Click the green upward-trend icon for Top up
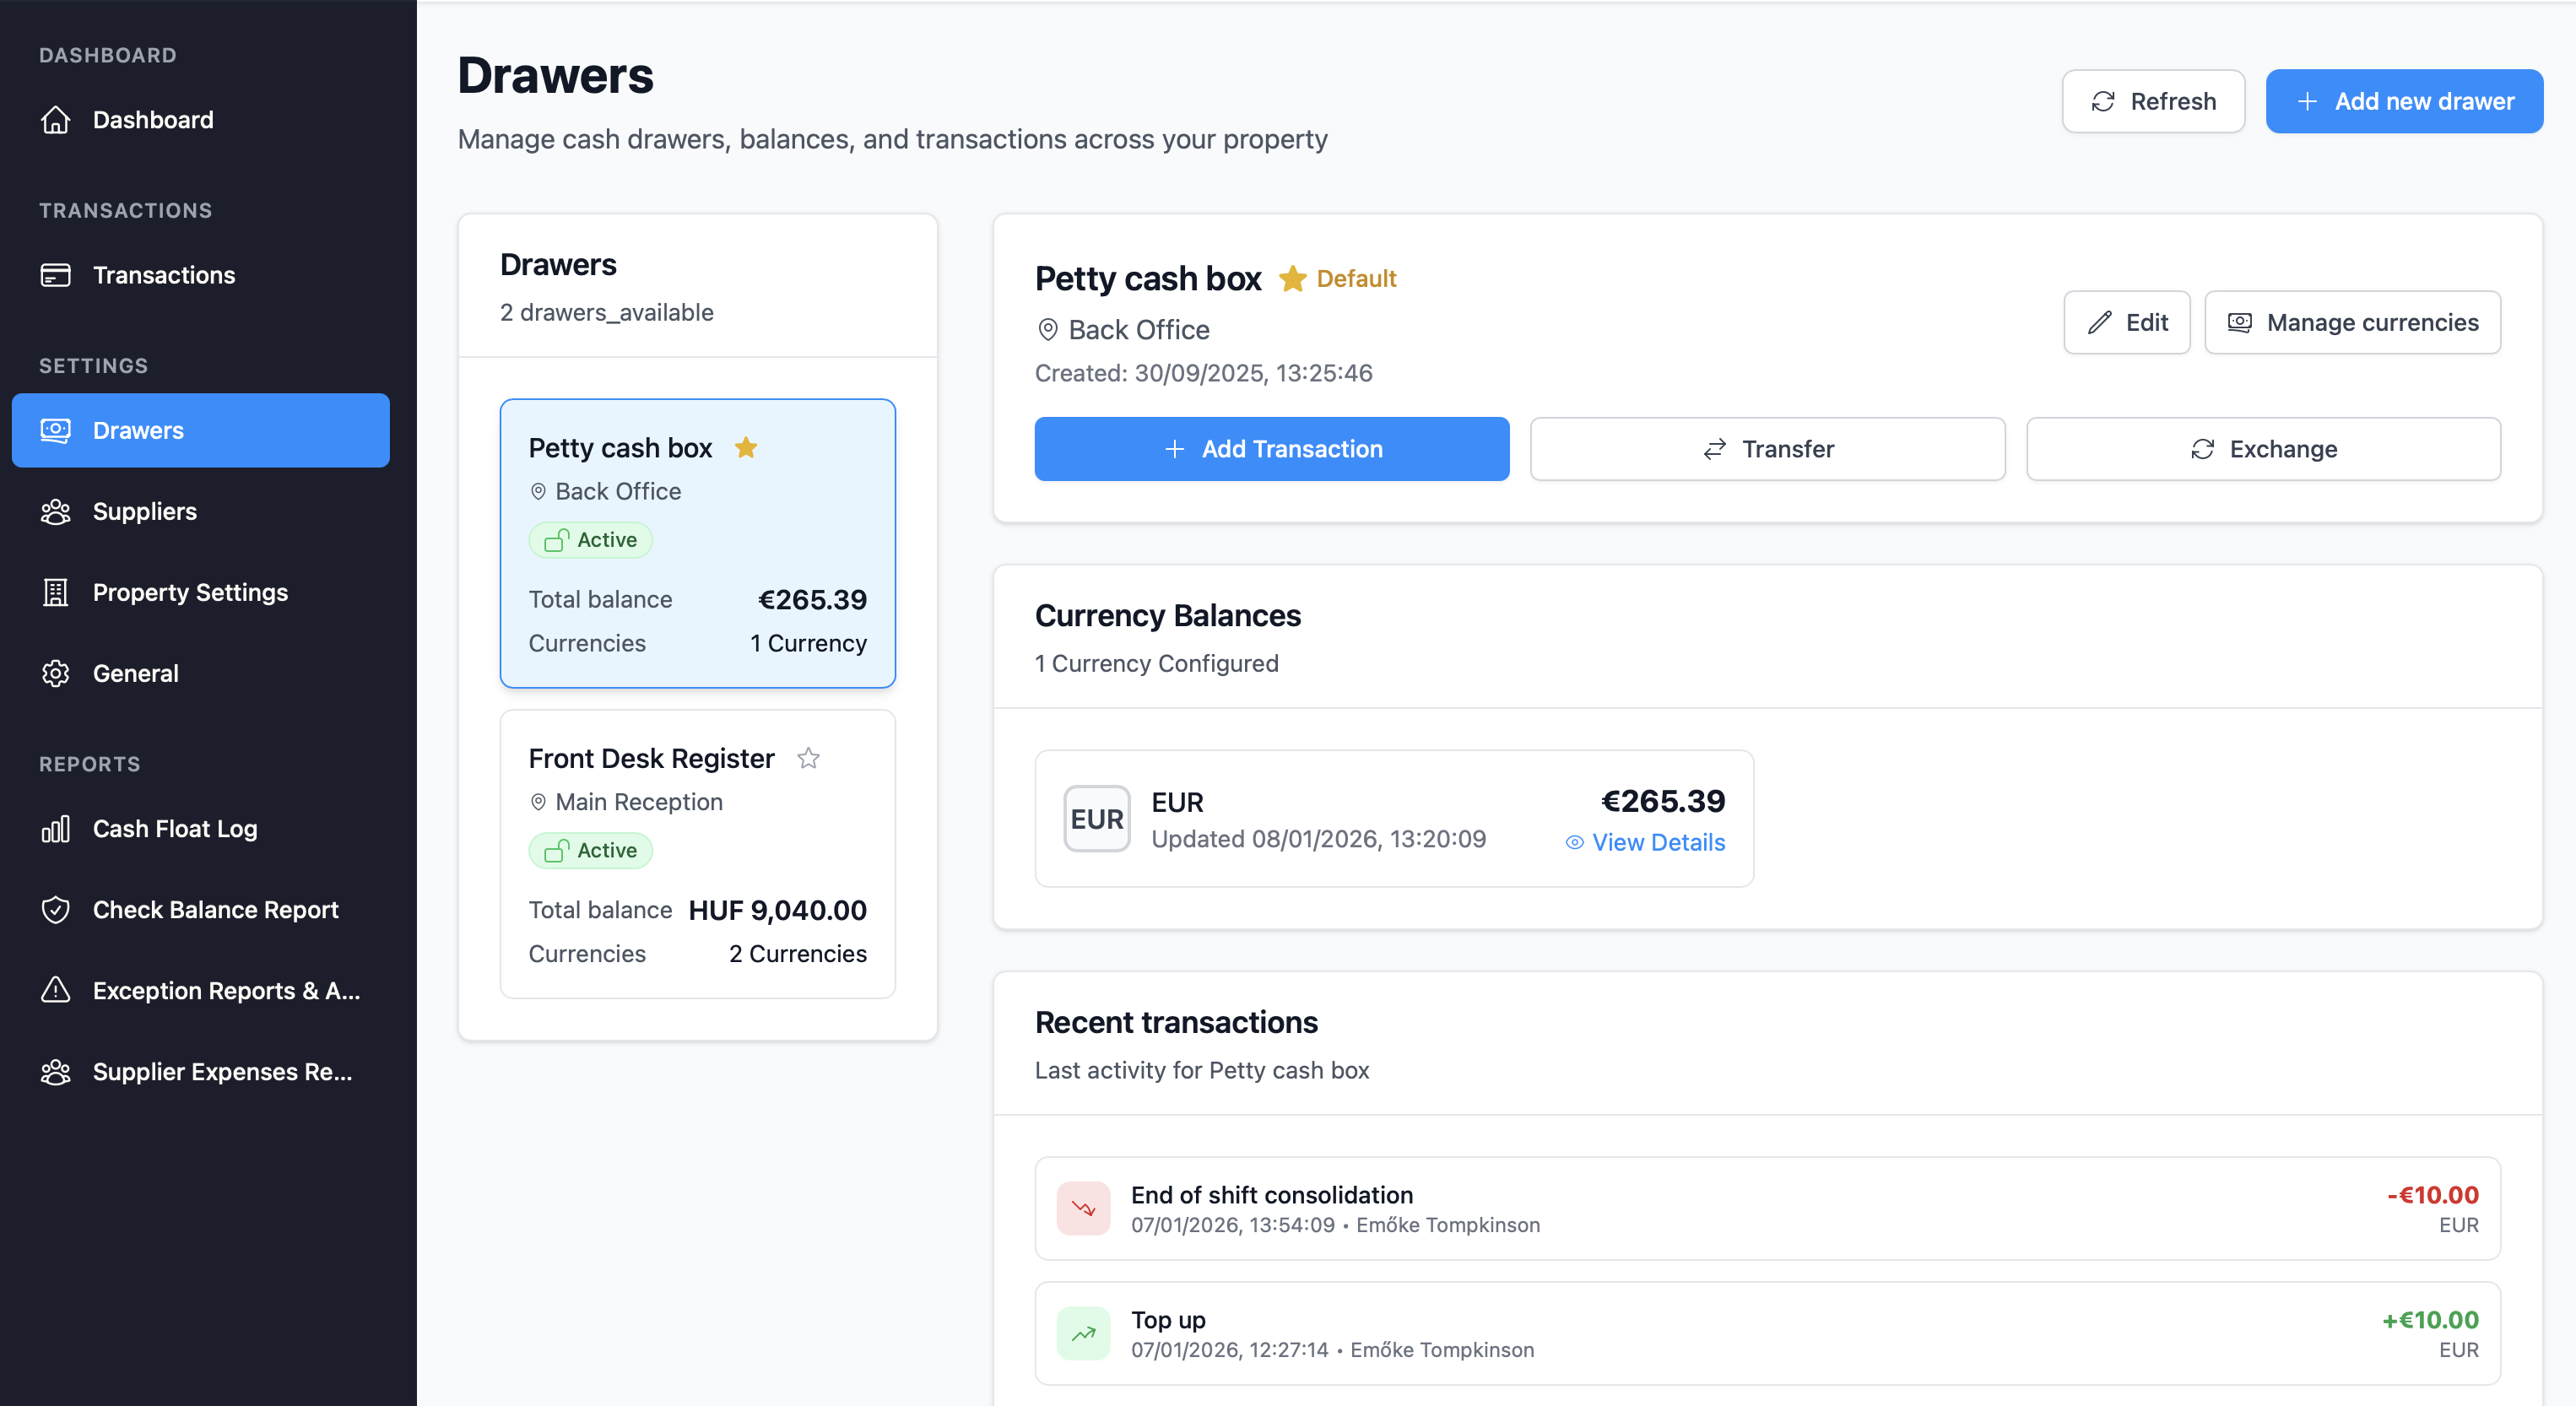 click(1083, 1333)
